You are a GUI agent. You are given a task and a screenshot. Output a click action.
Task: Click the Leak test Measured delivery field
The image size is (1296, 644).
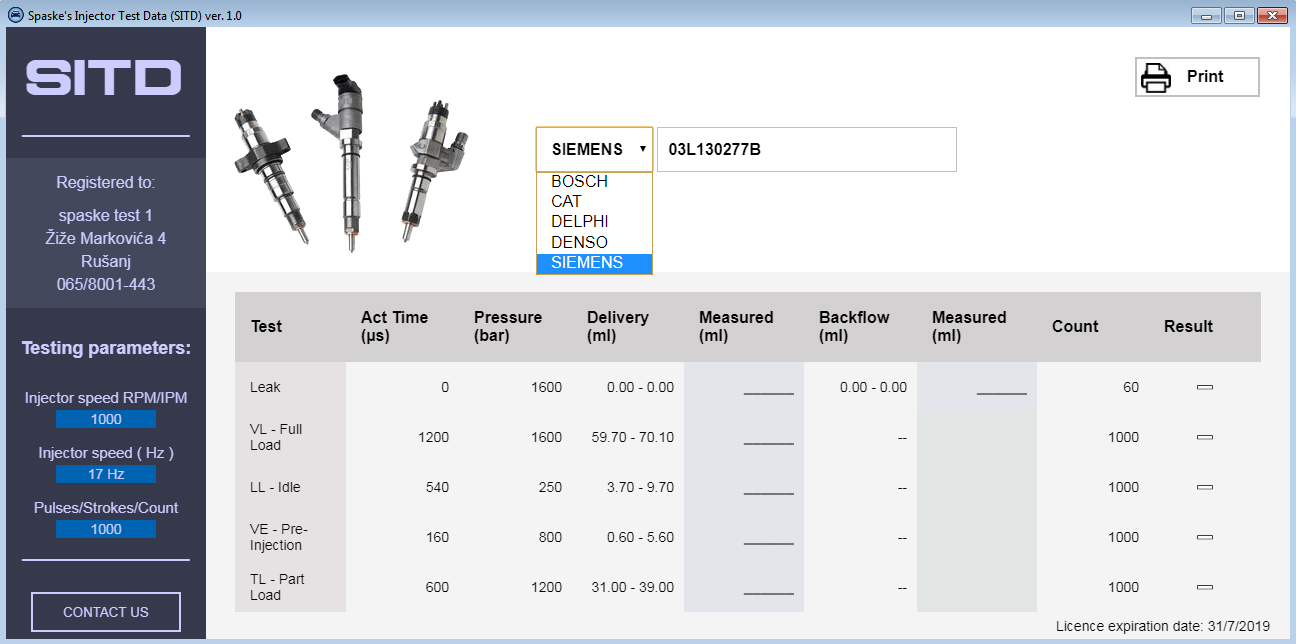[767, 388]
